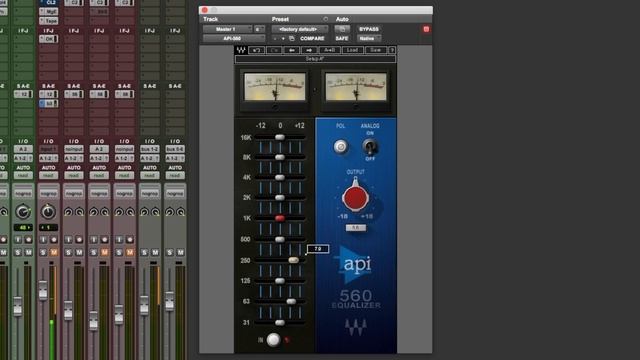640x360 pixels.
Task: Unmute the input 1 track
Action: click(54, 253)
